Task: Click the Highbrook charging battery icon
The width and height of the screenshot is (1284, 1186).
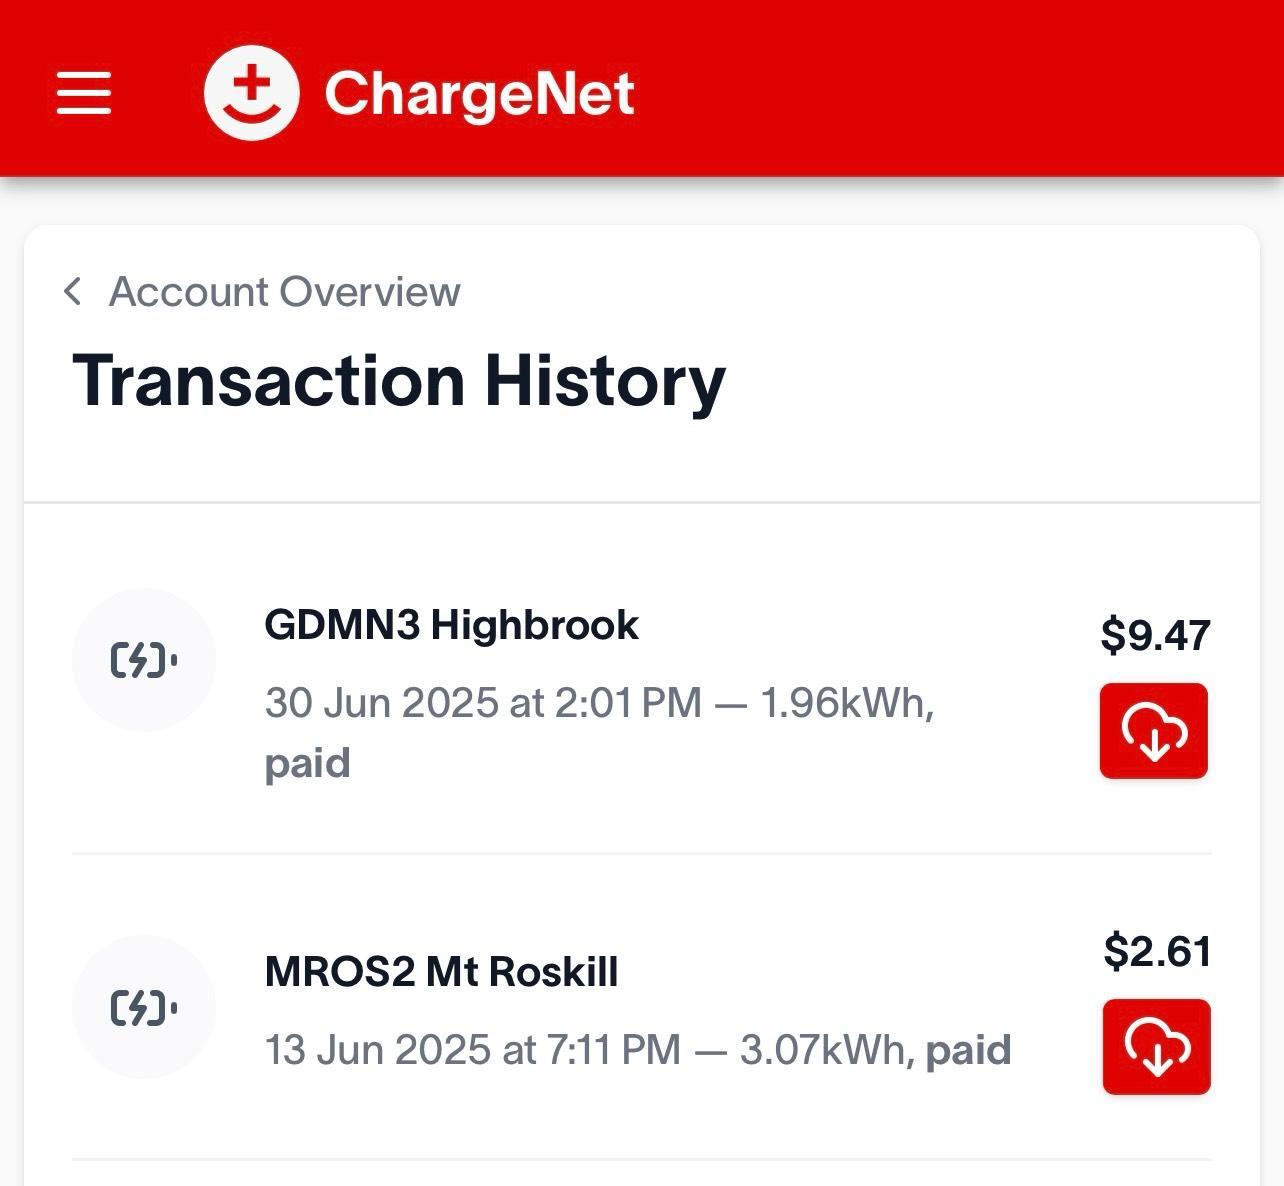Action: pos(144,660)
